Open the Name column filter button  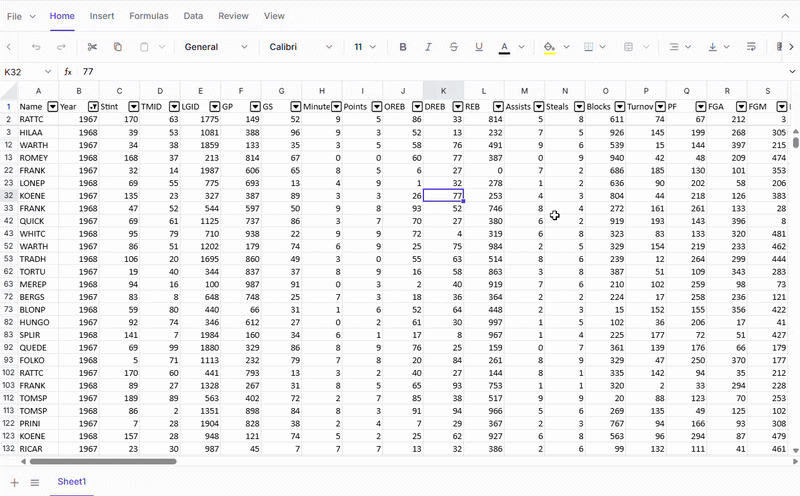[x=53, y=106]
